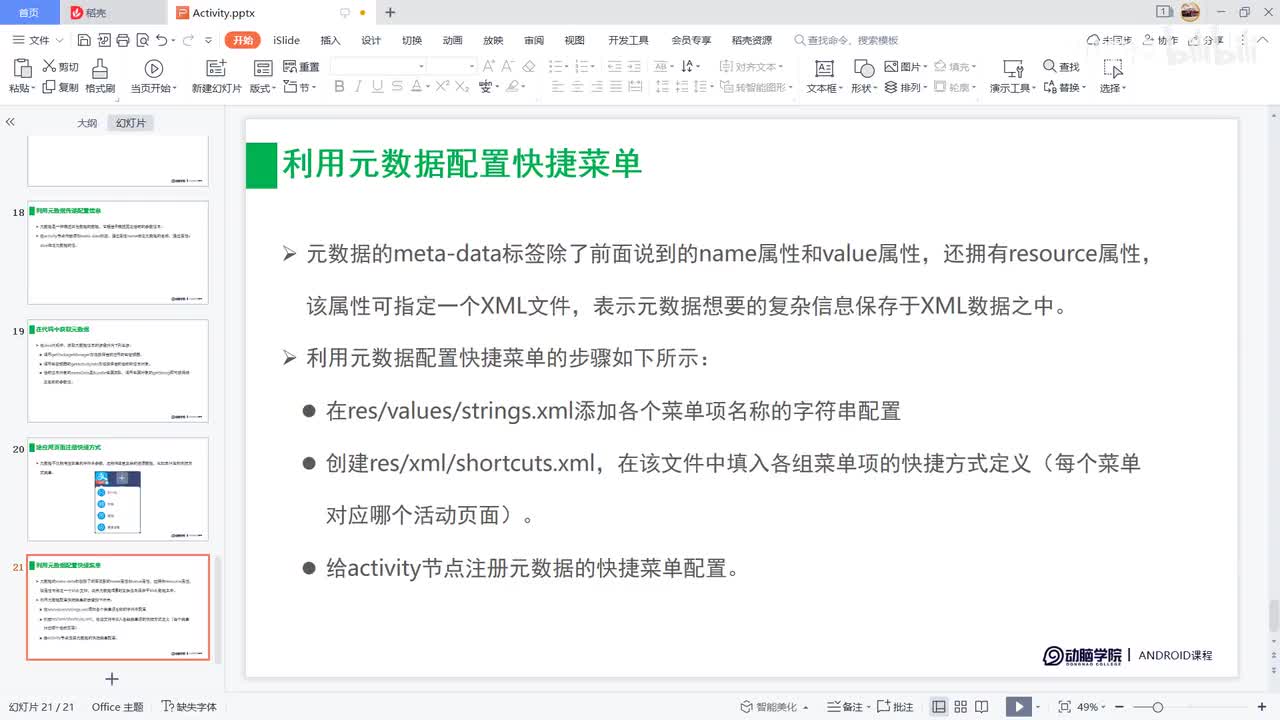Open the font name dropdown

coord(421,66)
